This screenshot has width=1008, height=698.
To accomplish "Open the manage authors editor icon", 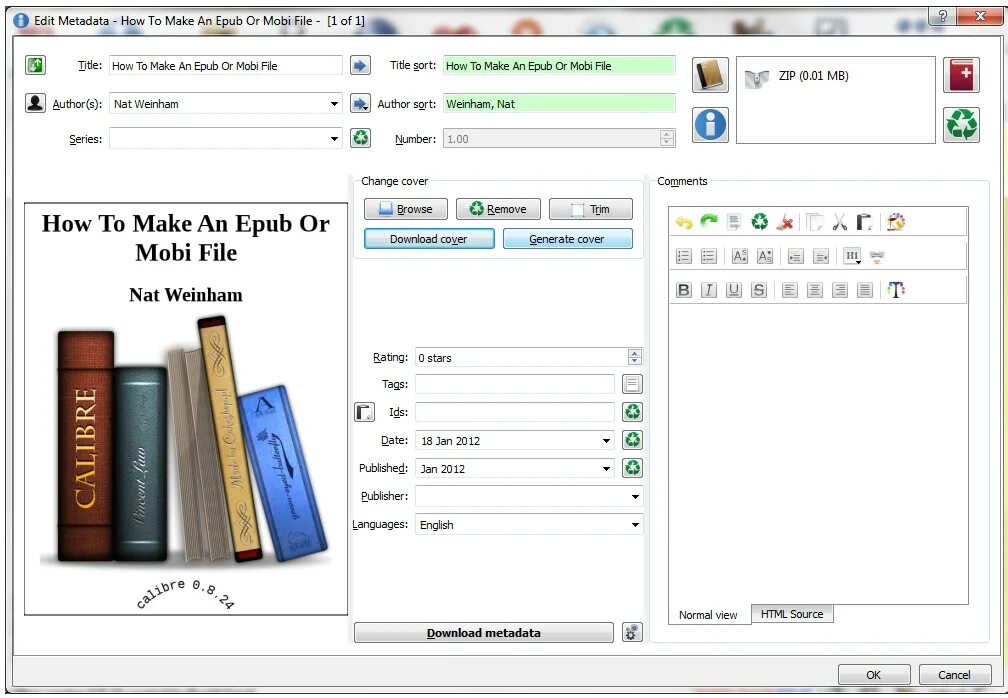I will (x=35, y=103).
